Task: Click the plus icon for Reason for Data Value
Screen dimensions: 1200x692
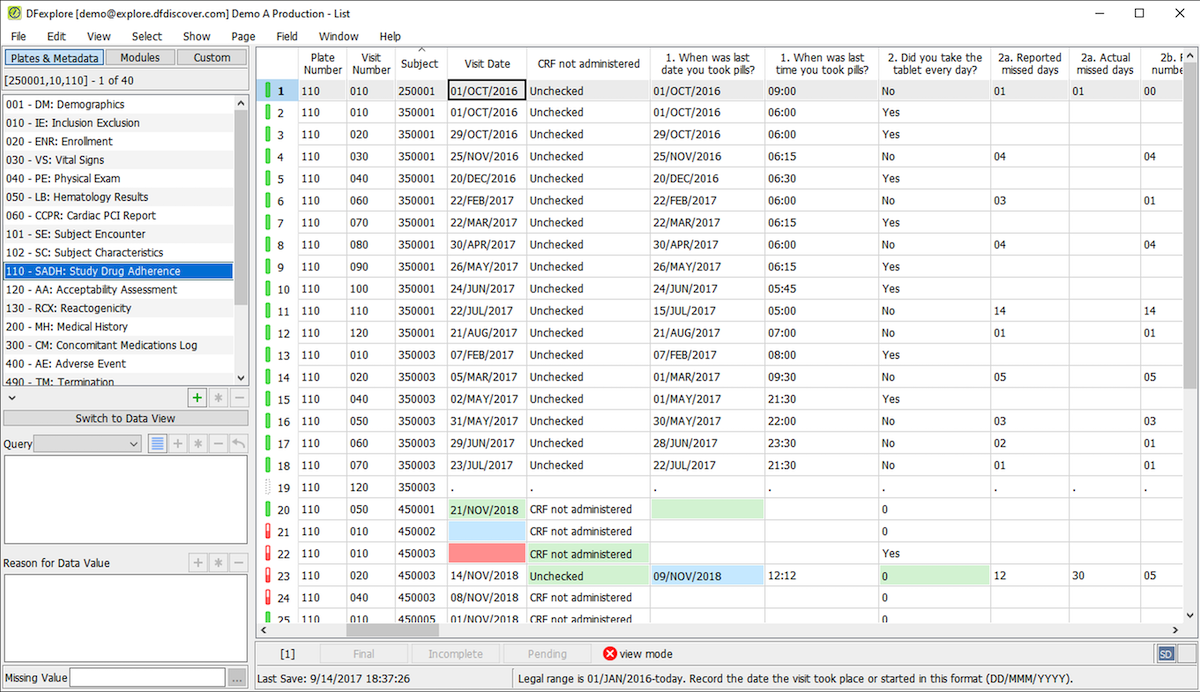Action: pos(198,563)
